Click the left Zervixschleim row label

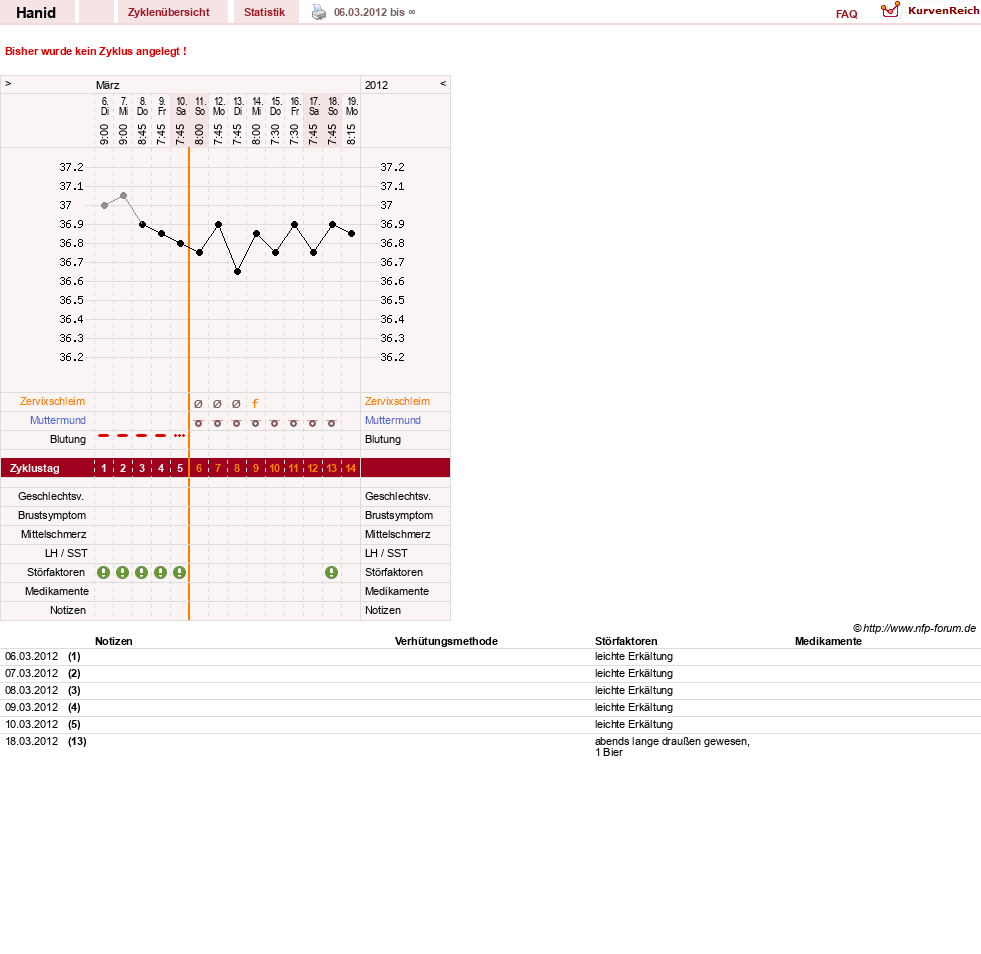[x=53, y=402]
